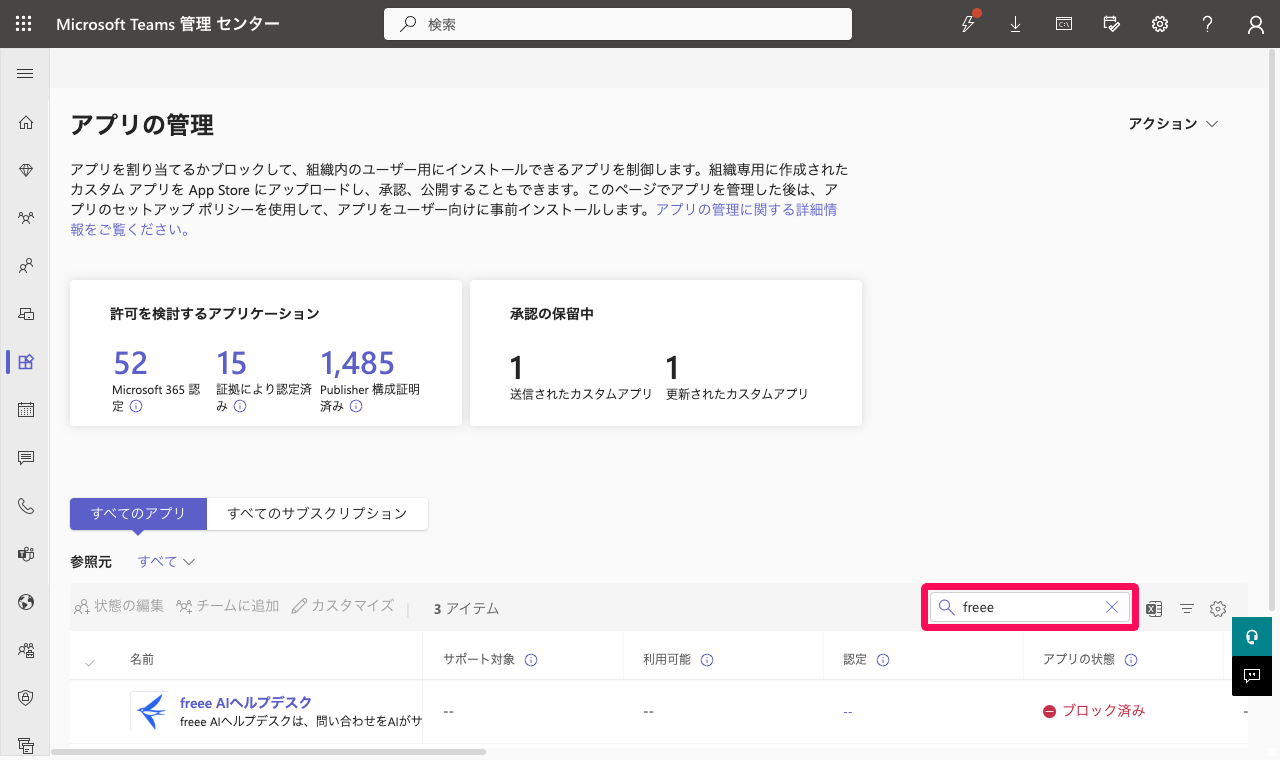The height and width of the screenshot is (760, 1280).
Task: Expand the アクション dropdown
Action: 1173,124
